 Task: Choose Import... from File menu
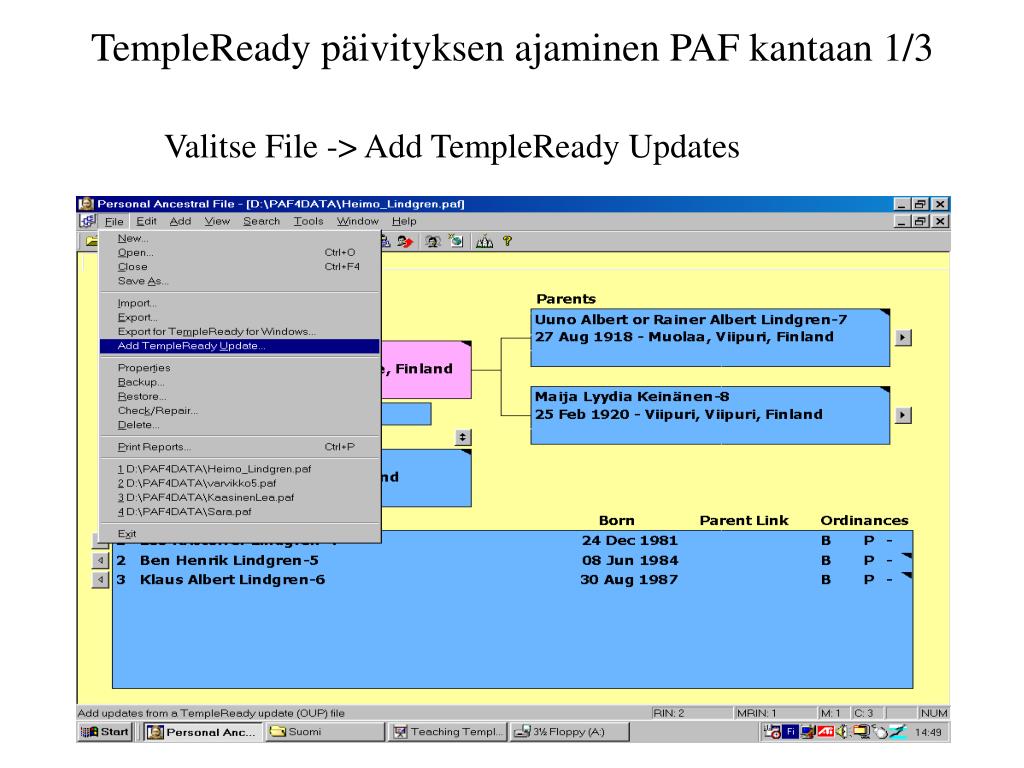click(240, 303)
